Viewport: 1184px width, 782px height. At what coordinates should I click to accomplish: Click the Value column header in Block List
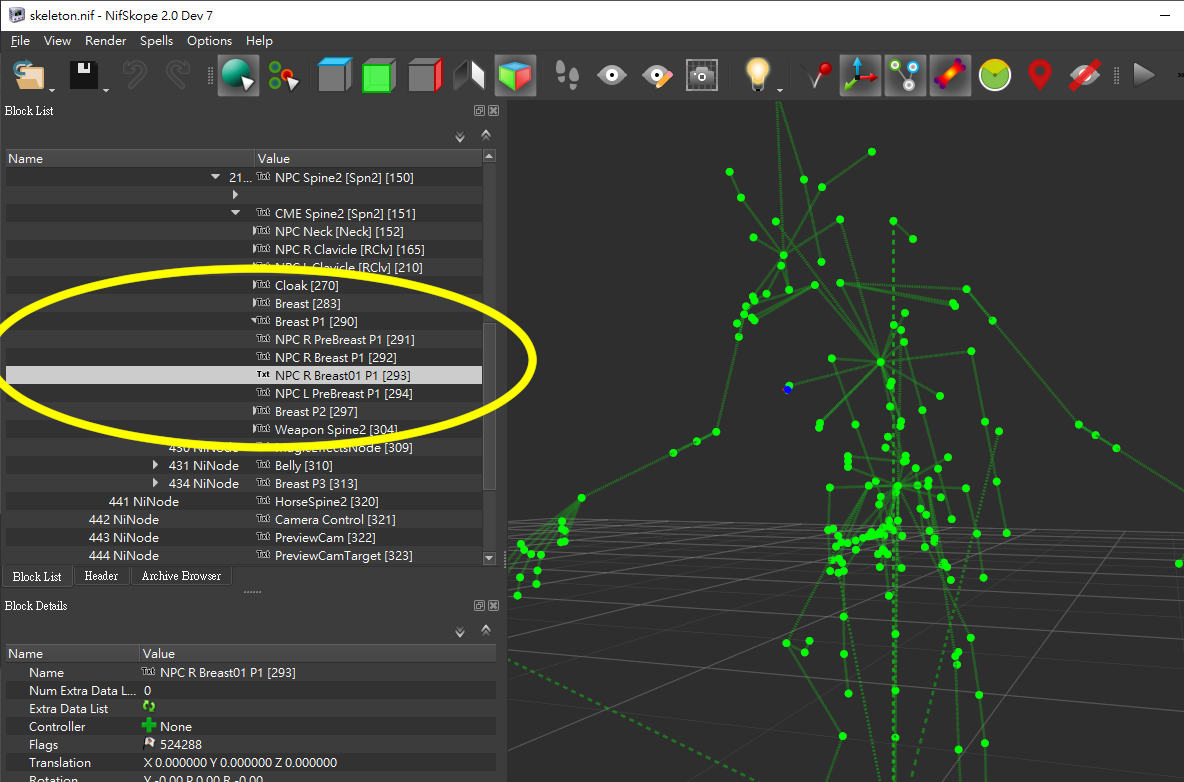click(368, 159)
